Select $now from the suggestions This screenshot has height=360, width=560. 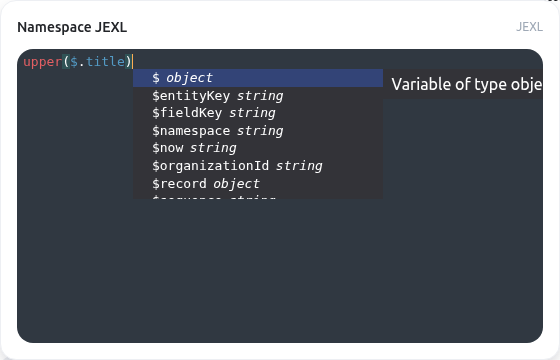point(258,148)
